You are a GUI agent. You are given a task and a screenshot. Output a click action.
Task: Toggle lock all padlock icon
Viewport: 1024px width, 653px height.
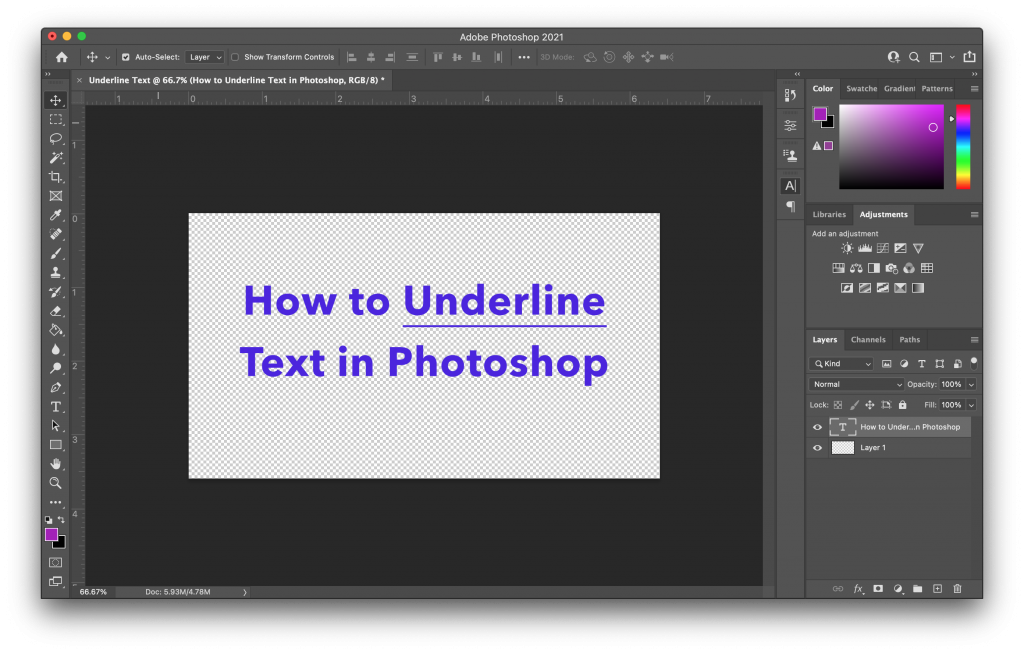pyautogui.click(x=903, y=405)
